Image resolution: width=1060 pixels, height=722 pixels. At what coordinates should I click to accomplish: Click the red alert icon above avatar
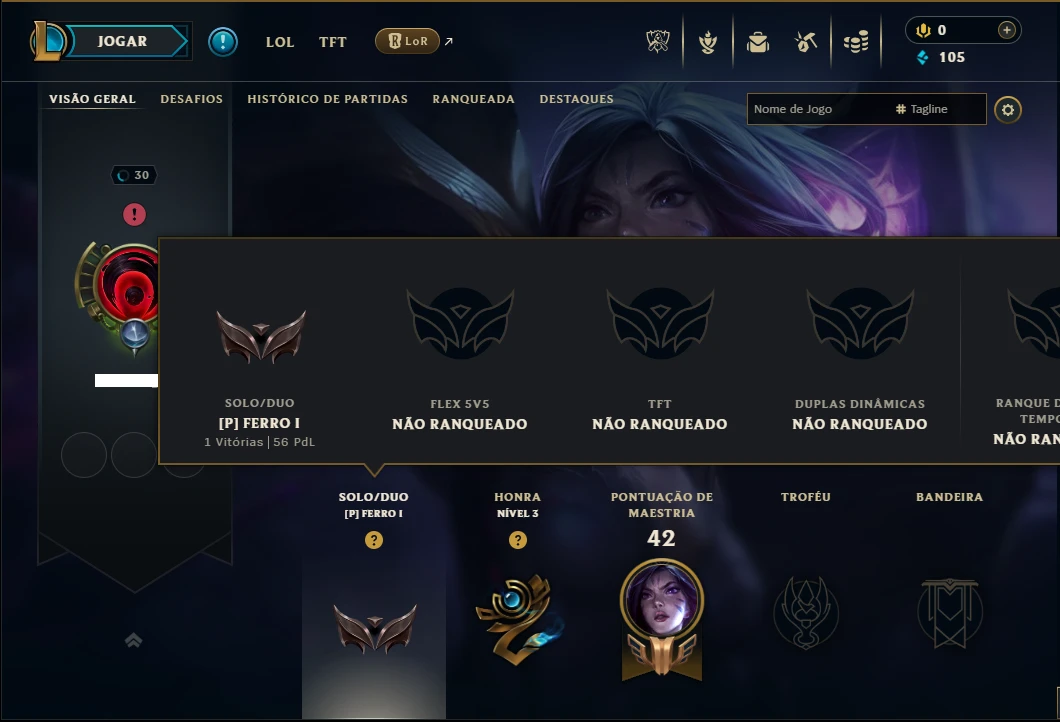click(135, 215)
